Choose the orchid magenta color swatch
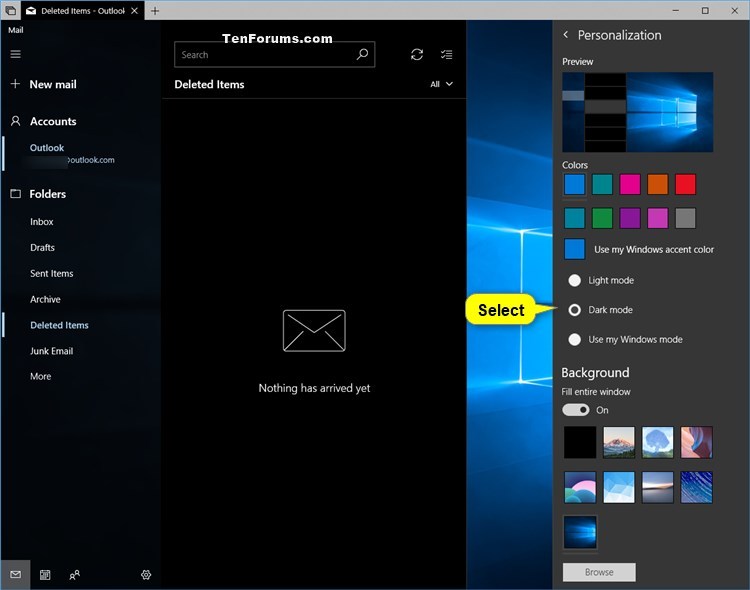 (658, 218)
